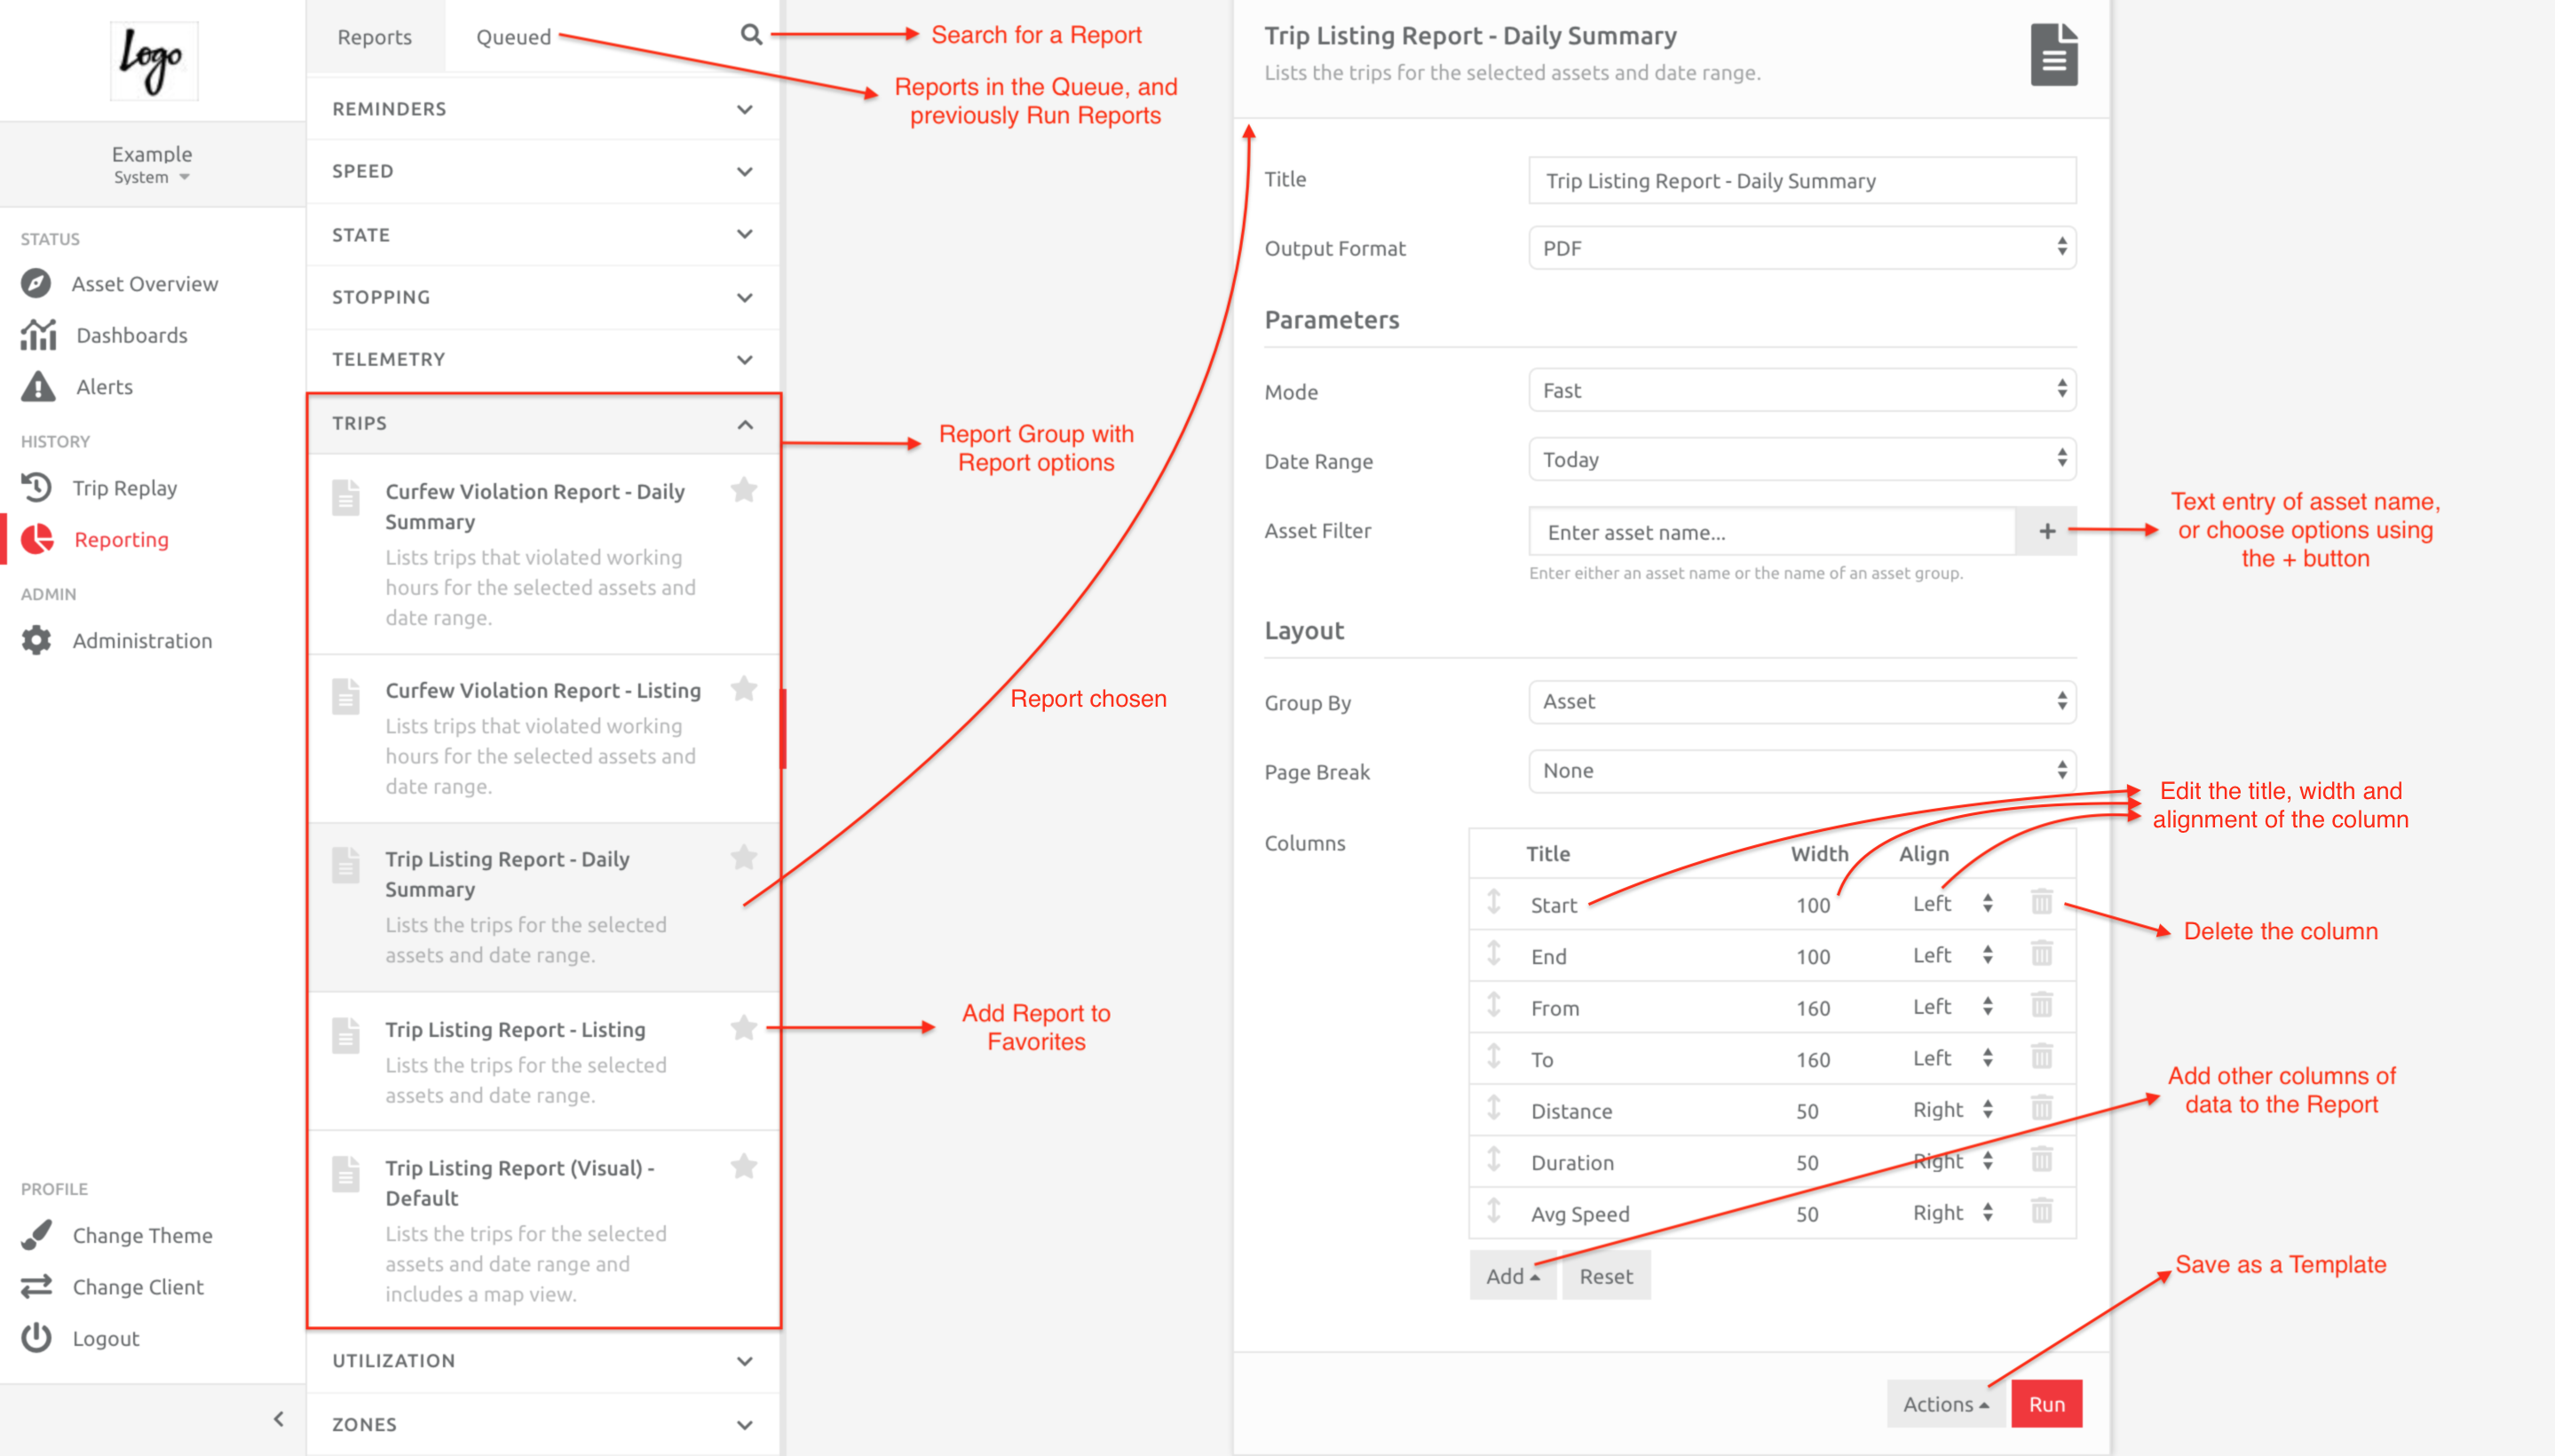This screenshot has height=1456, width=2555.
Task: Click the plus button beside Asset Filter
Action: coord(2046,531)
